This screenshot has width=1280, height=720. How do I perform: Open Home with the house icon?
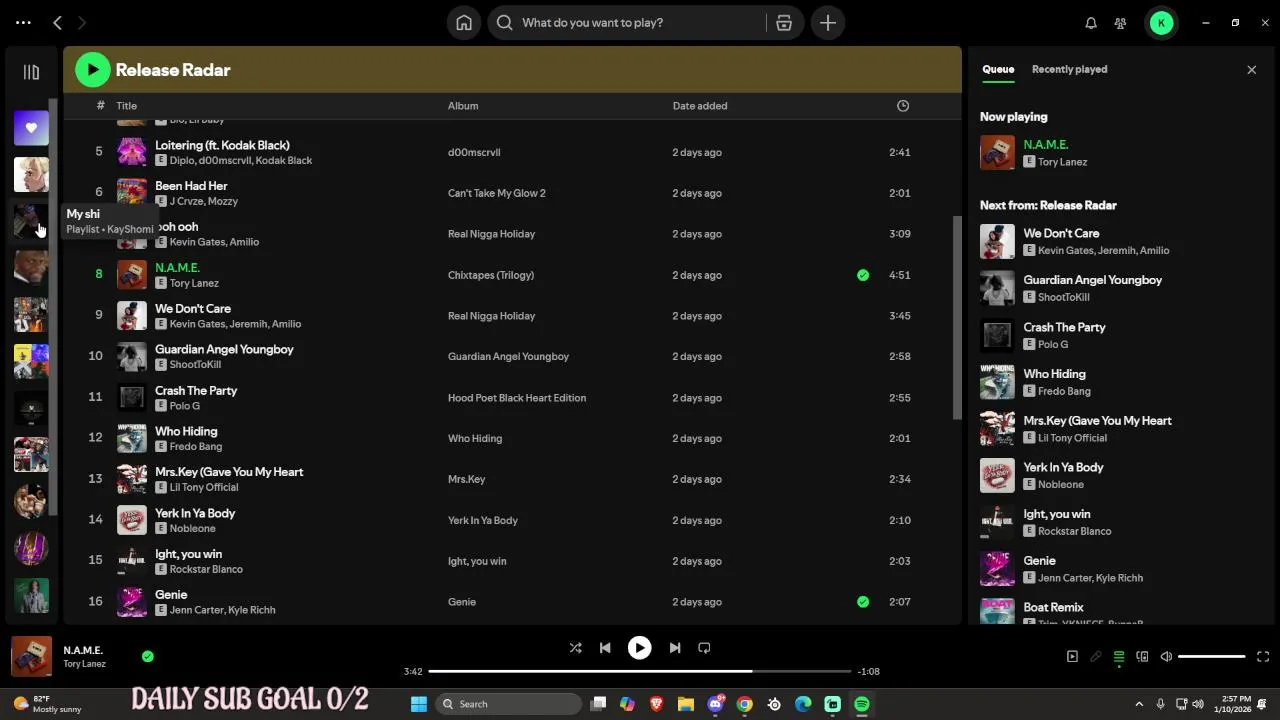point(464,22)
